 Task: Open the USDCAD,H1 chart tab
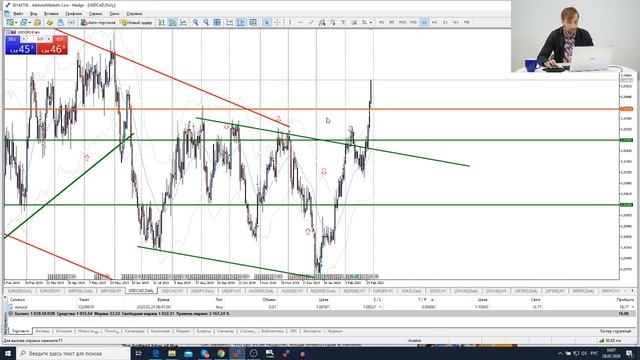171,291
